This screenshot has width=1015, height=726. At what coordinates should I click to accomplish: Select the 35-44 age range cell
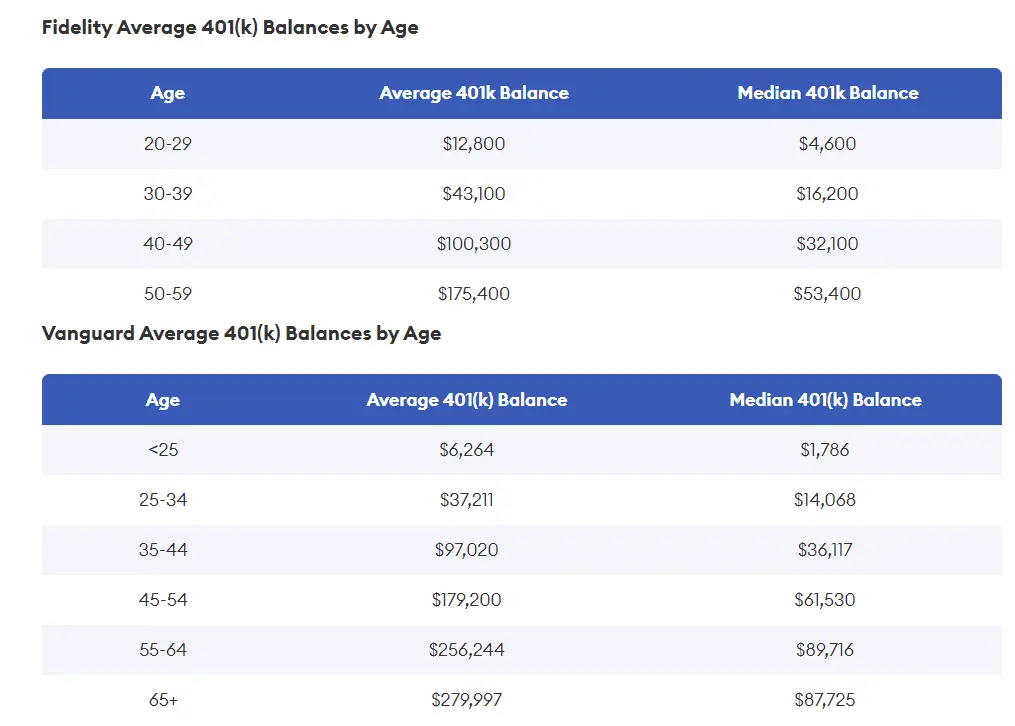click(163, 550)
